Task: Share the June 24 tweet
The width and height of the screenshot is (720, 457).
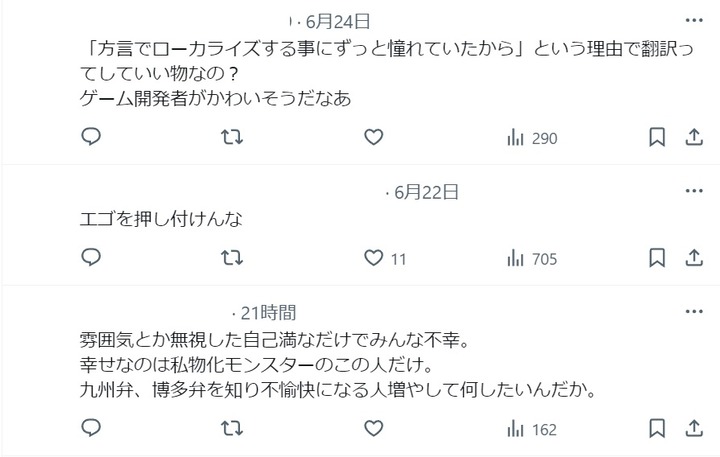Action: pyautogui.click(x=694, y=137)
